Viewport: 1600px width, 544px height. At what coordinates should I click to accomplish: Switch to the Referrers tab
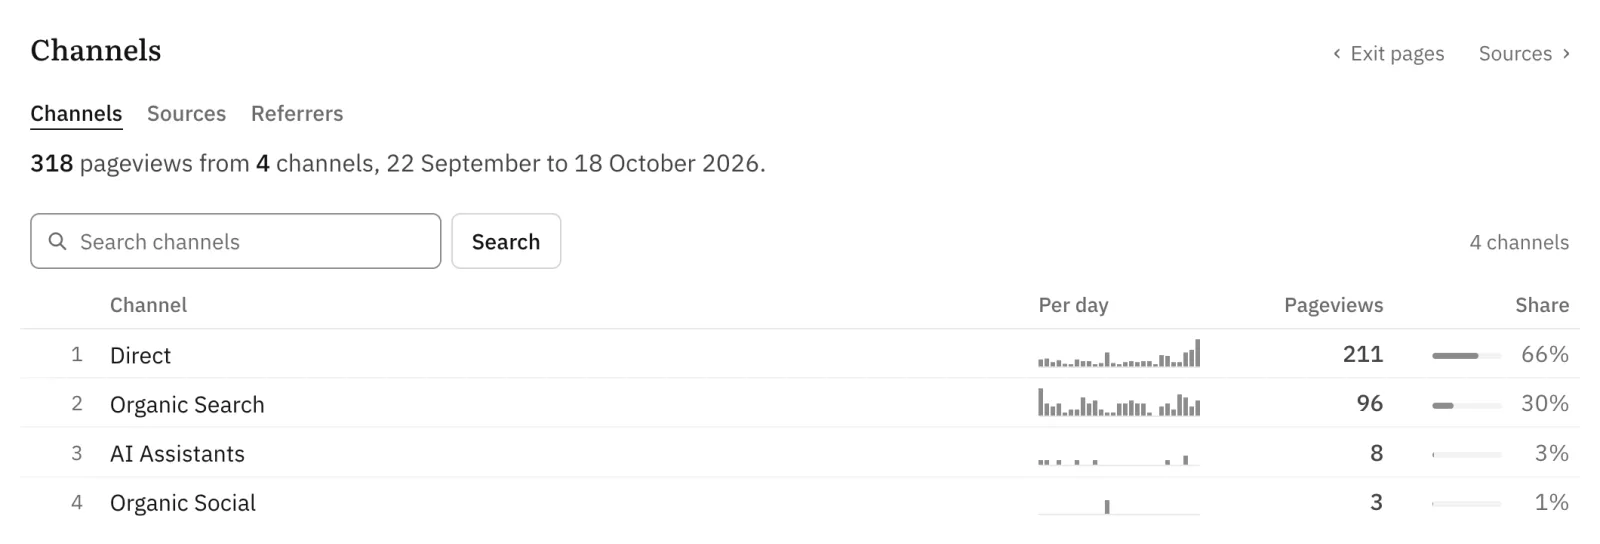coord(297,114)
